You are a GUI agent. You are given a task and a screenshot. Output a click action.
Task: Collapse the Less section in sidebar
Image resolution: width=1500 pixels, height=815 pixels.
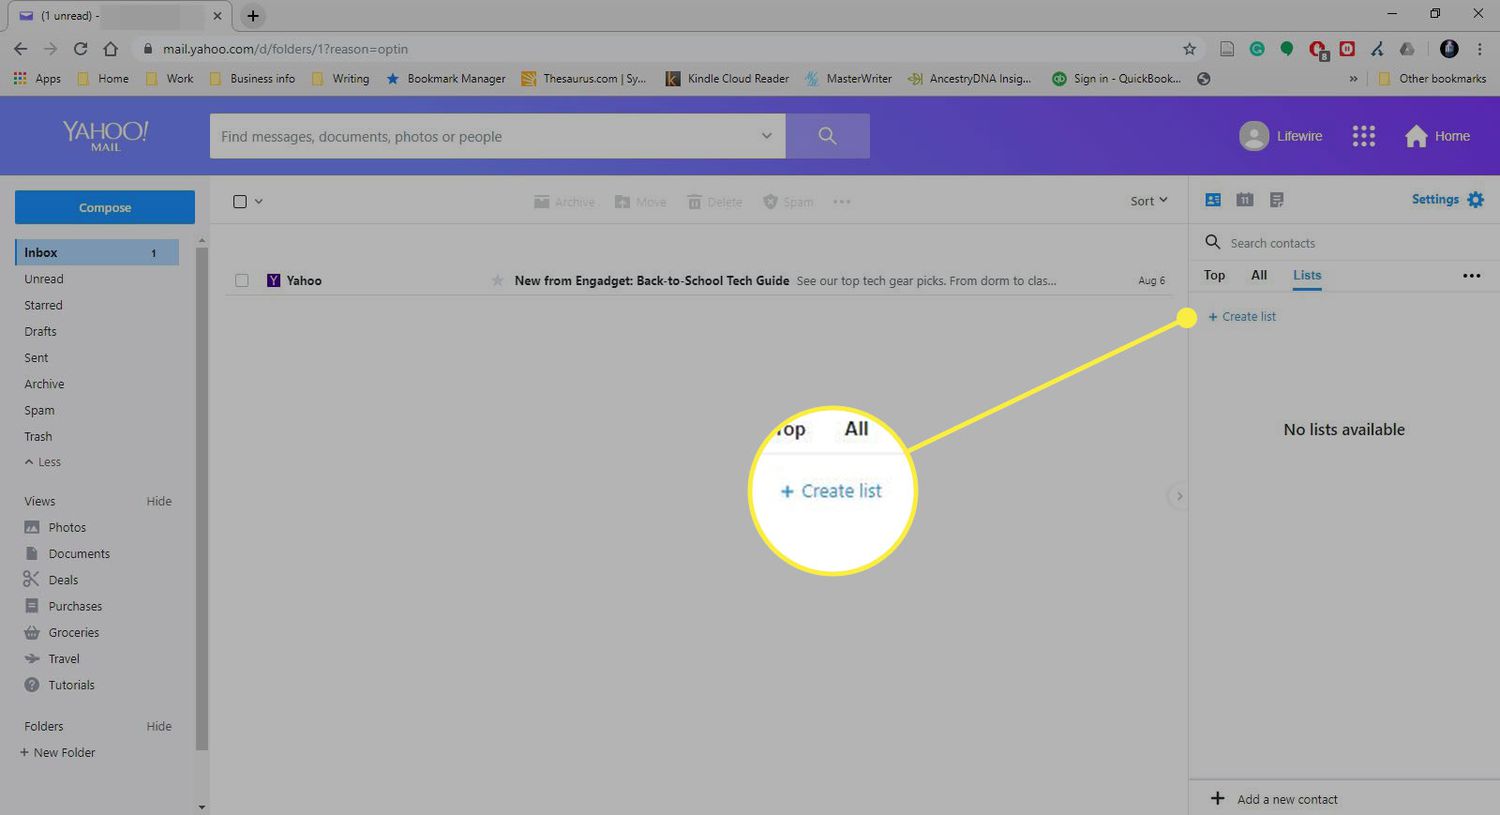click(42, 461)
